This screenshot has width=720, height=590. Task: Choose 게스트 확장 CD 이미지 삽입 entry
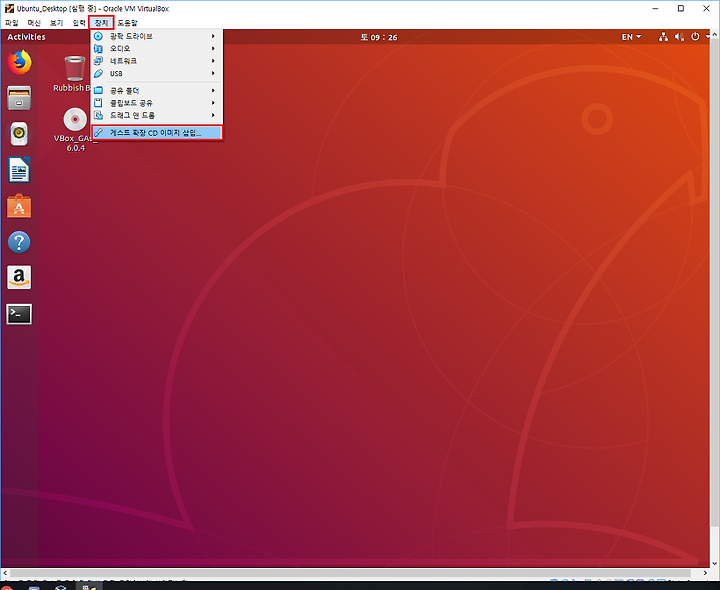[x=157, y=133]
